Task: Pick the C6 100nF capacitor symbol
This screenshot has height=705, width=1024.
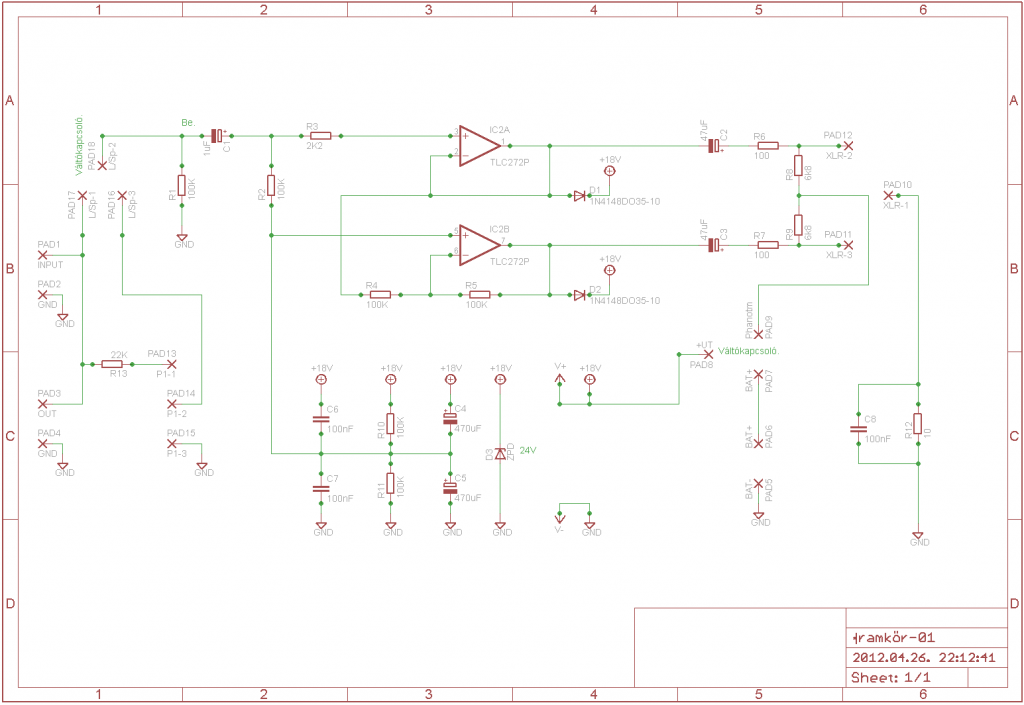Action: click(321, 419)
